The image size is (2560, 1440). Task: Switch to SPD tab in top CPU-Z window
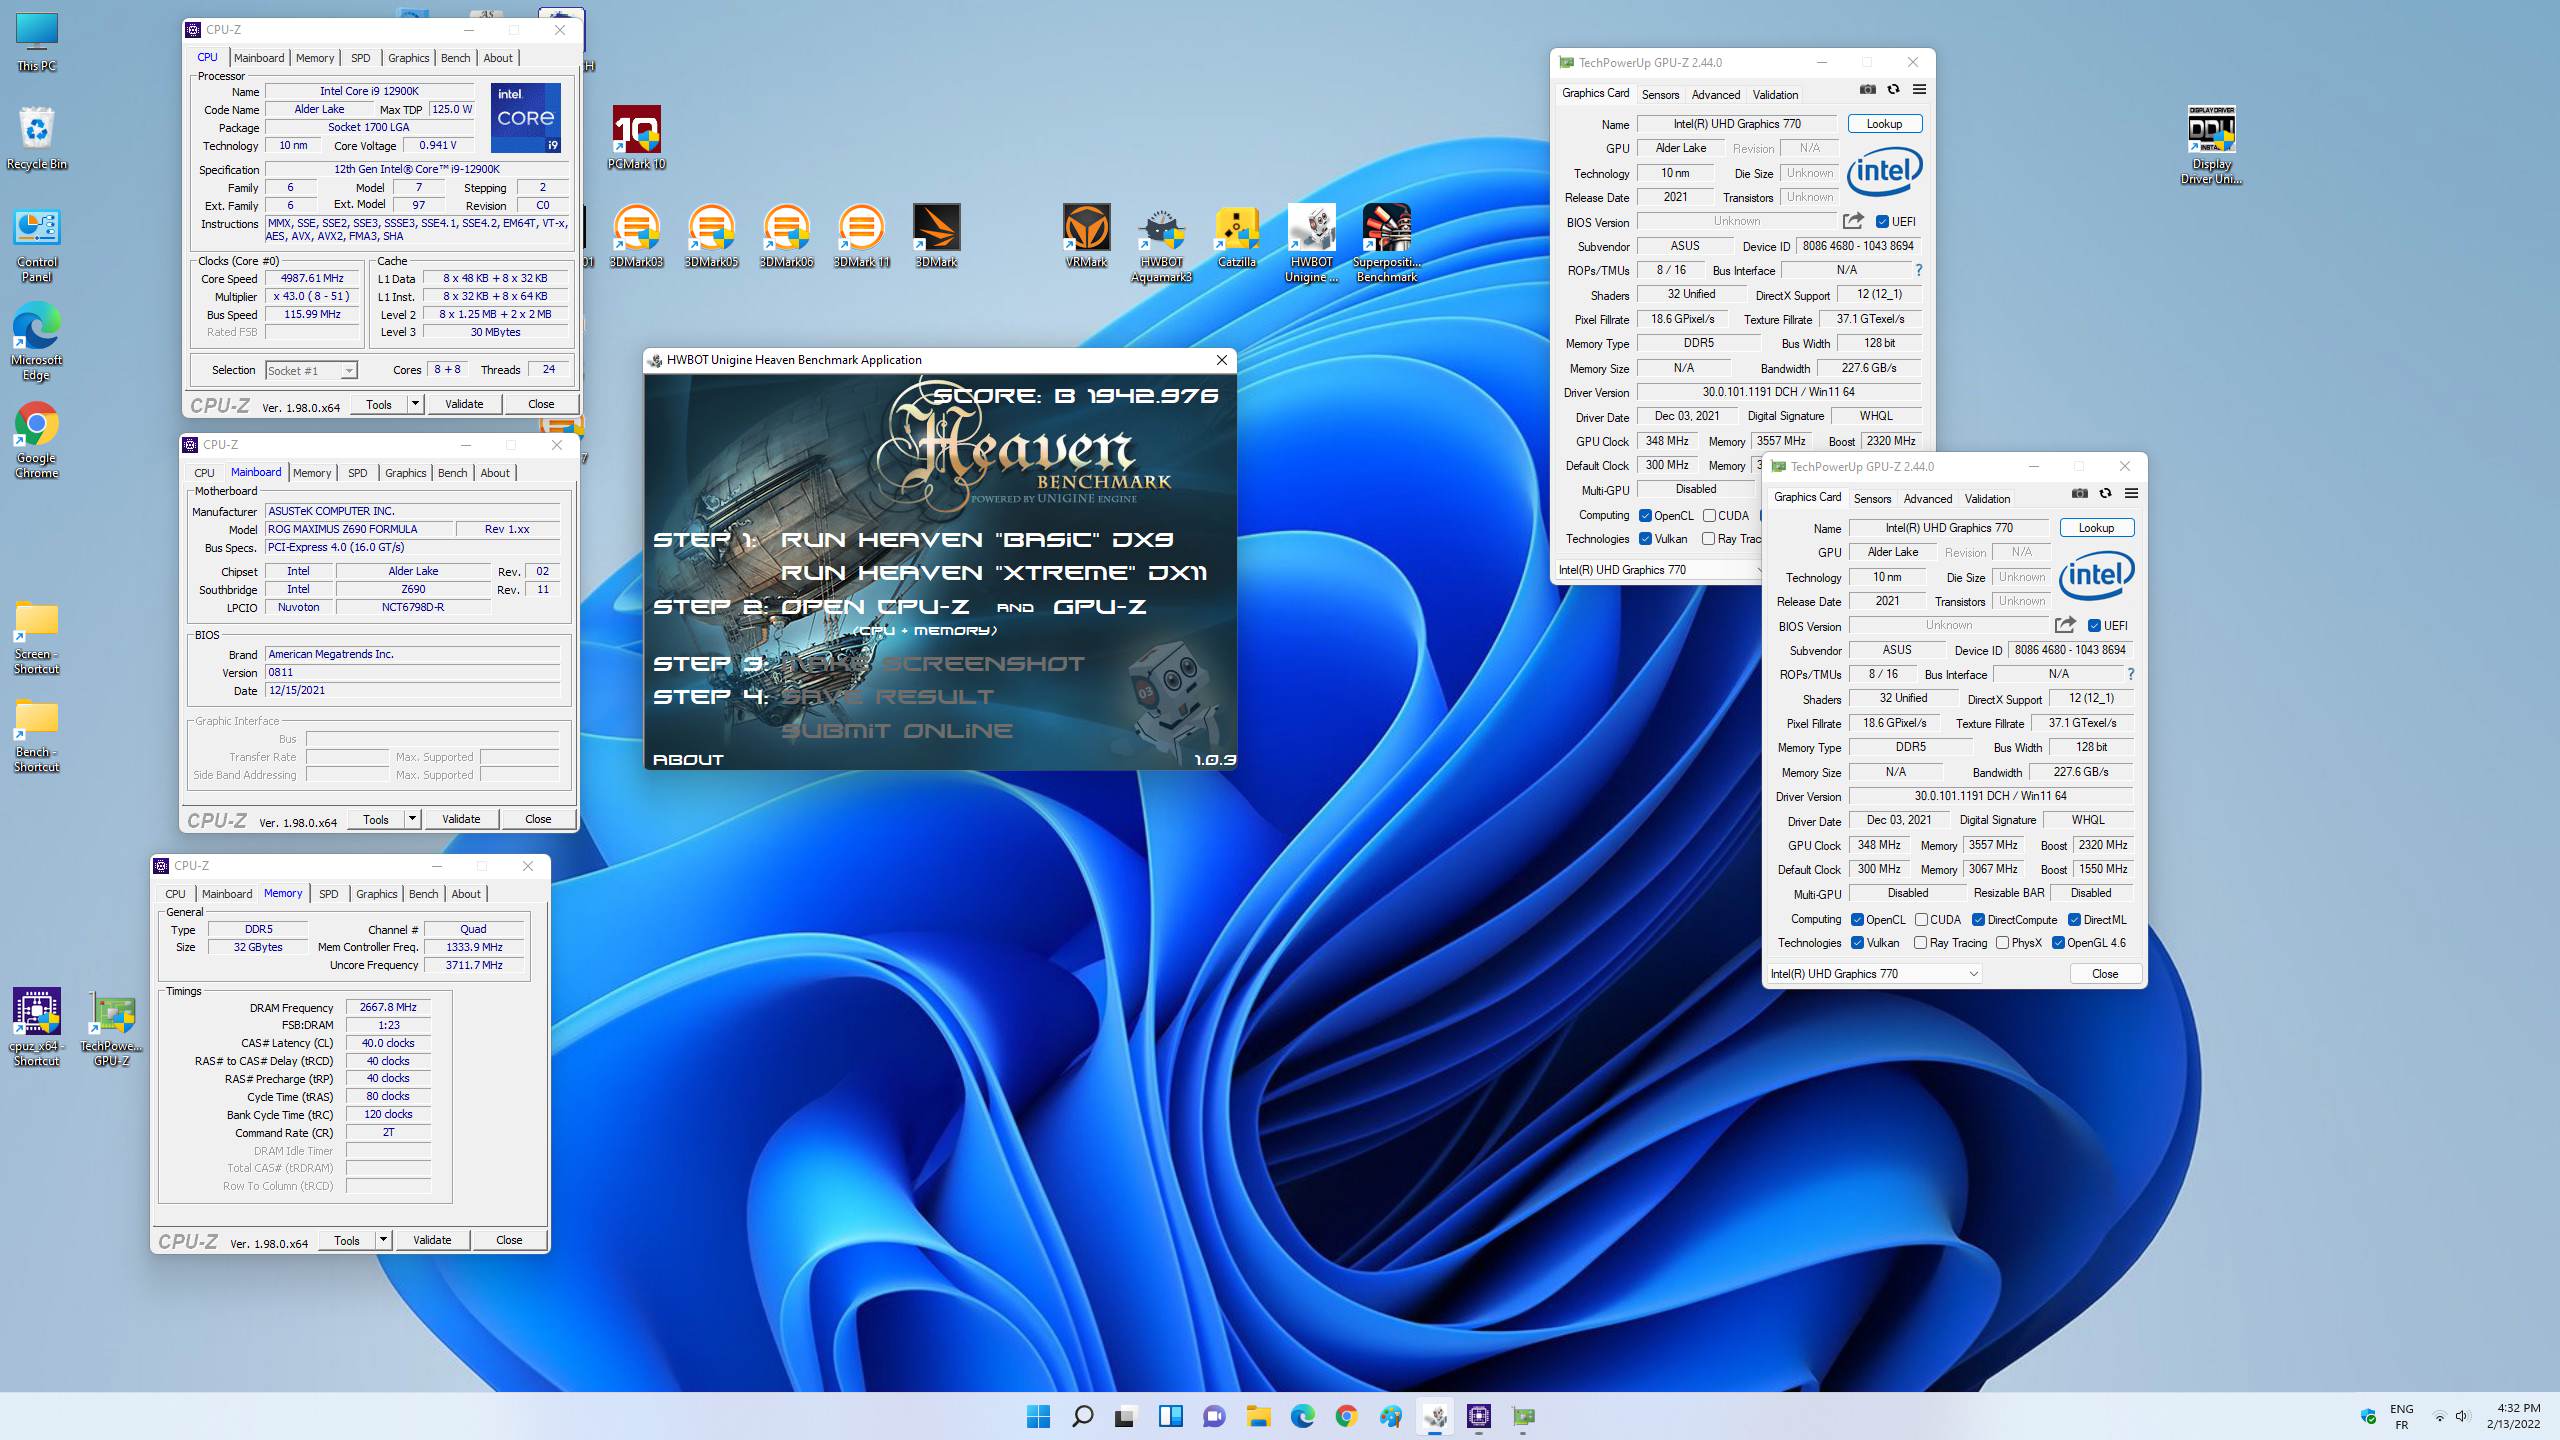click(361, 58)
